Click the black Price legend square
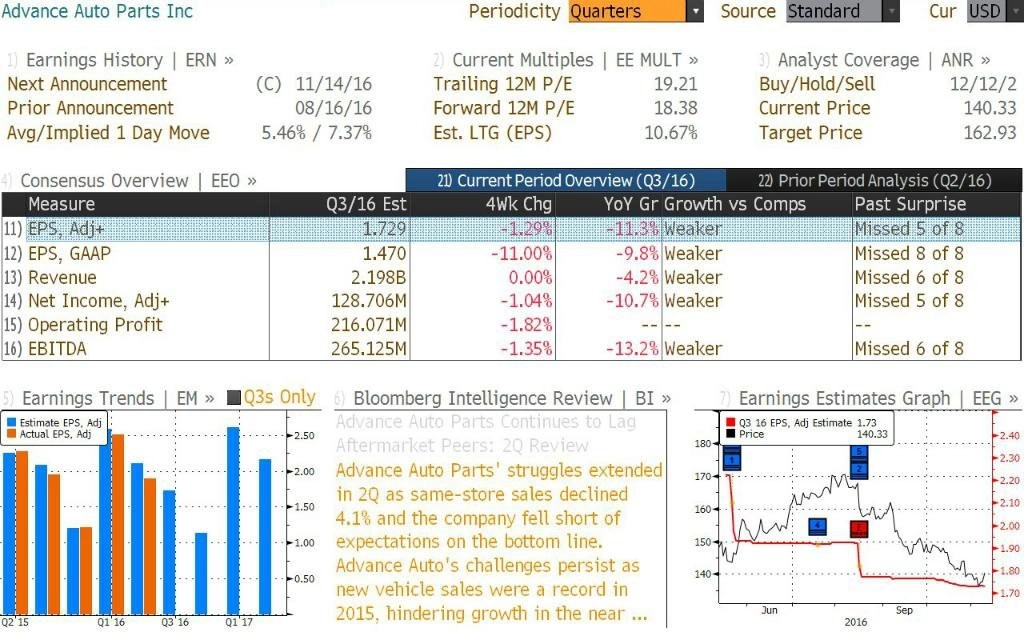The width and height of the screenshot is (1024, 632). (730, 434)
